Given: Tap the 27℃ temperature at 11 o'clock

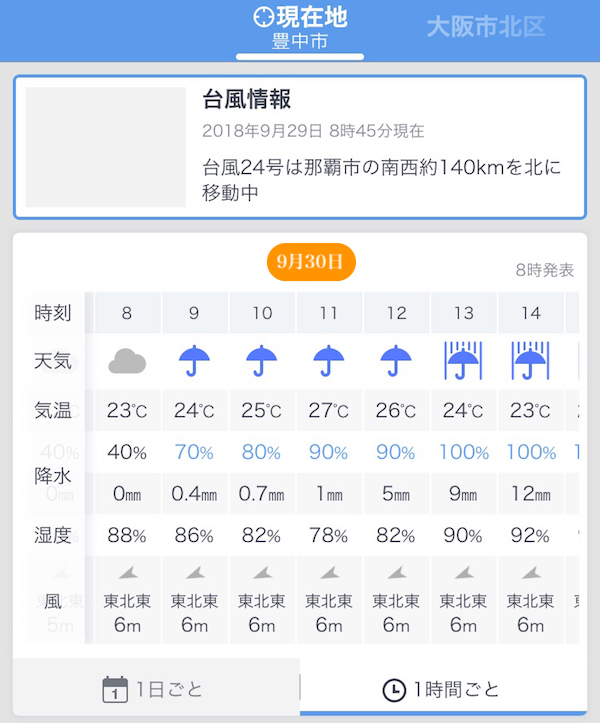Looking at the screenshot, I should pos(329,411).
